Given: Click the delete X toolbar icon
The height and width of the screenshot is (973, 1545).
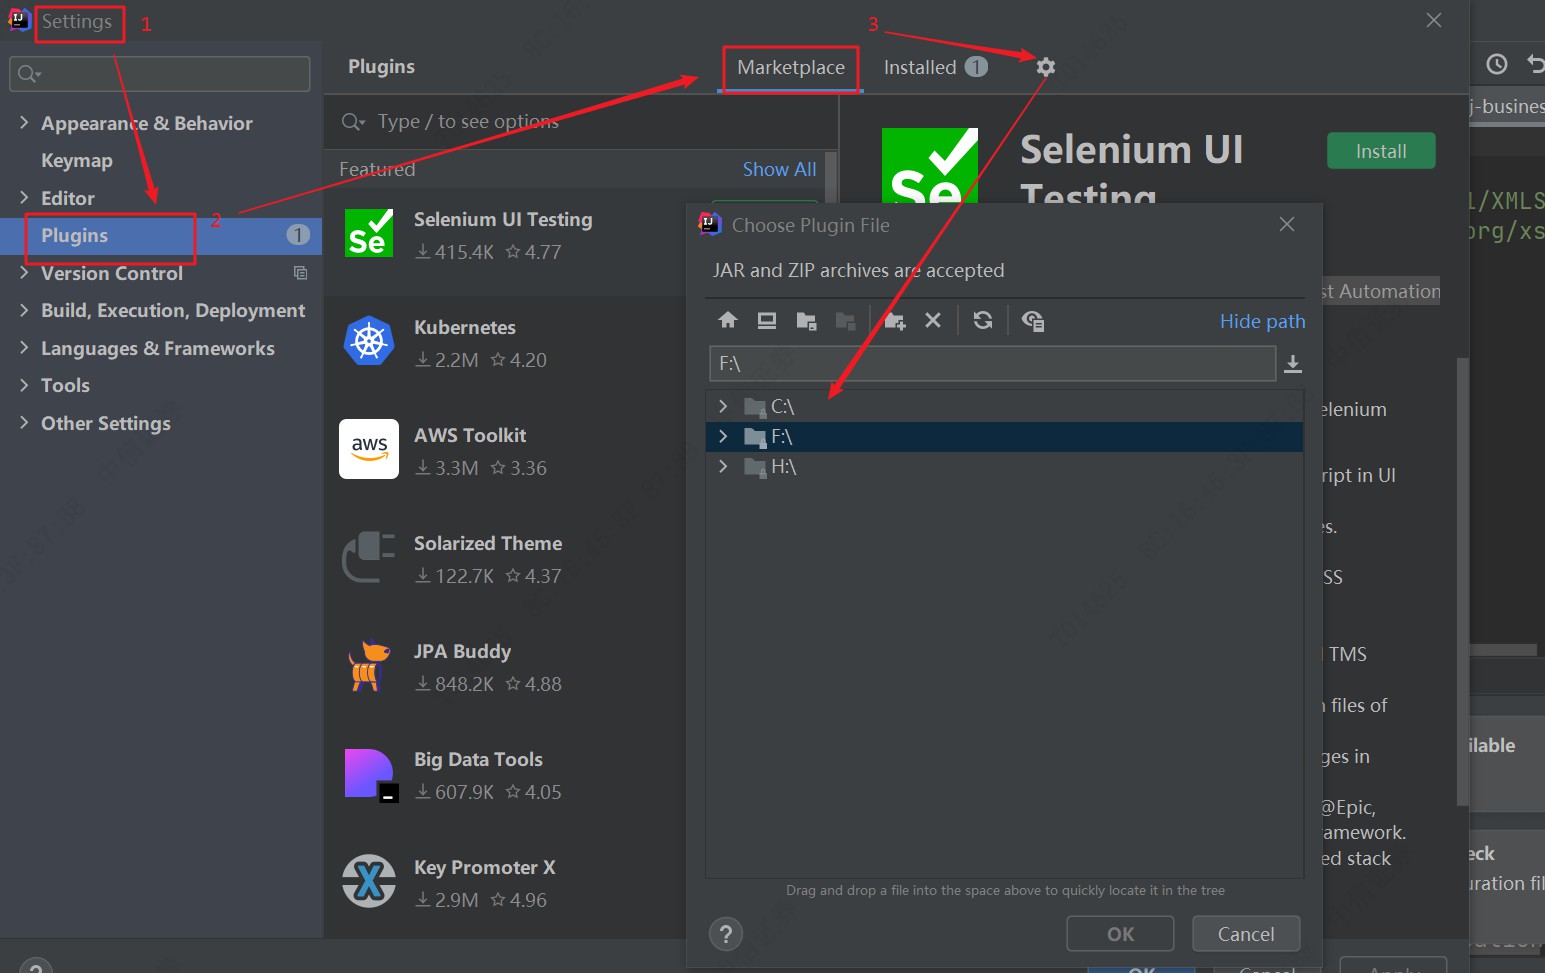Looking at the screenshot, I should [933, 320].
